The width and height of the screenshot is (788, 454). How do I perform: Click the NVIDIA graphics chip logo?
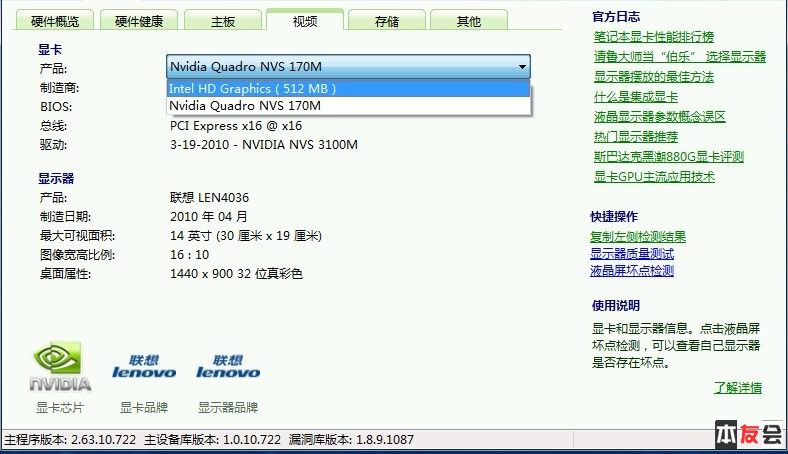tap(60, 367)
